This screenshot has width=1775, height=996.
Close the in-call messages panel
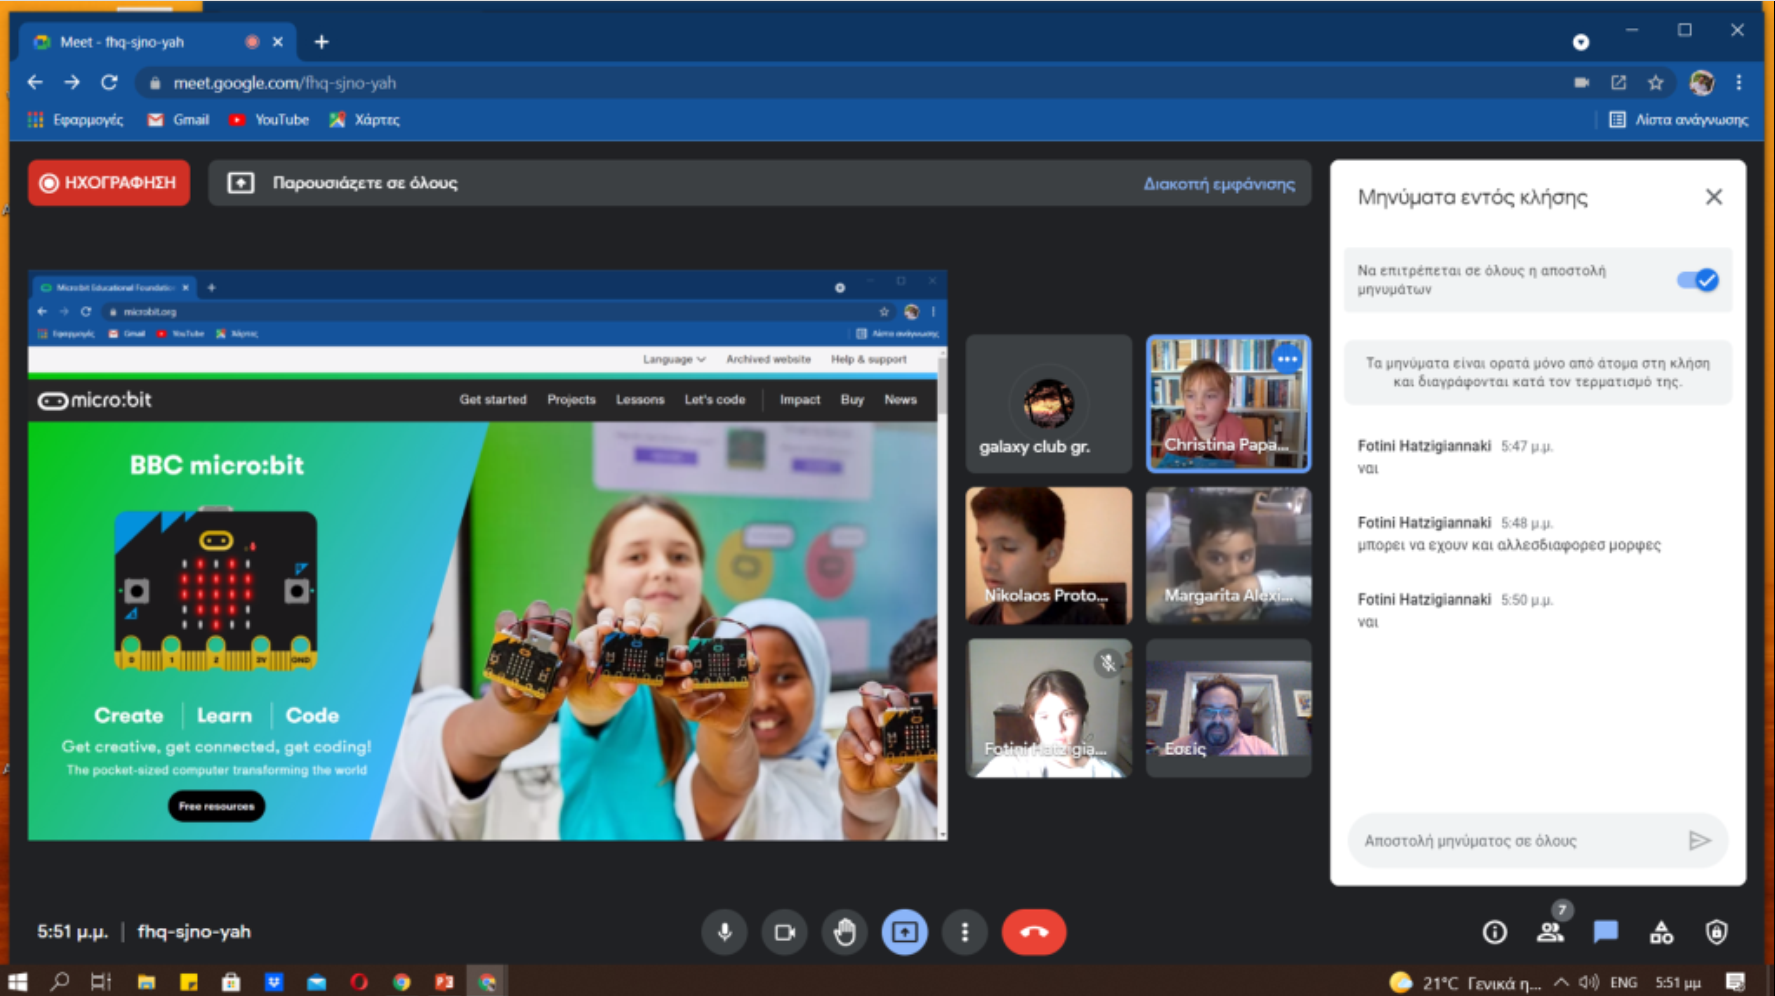point(1714,197)
